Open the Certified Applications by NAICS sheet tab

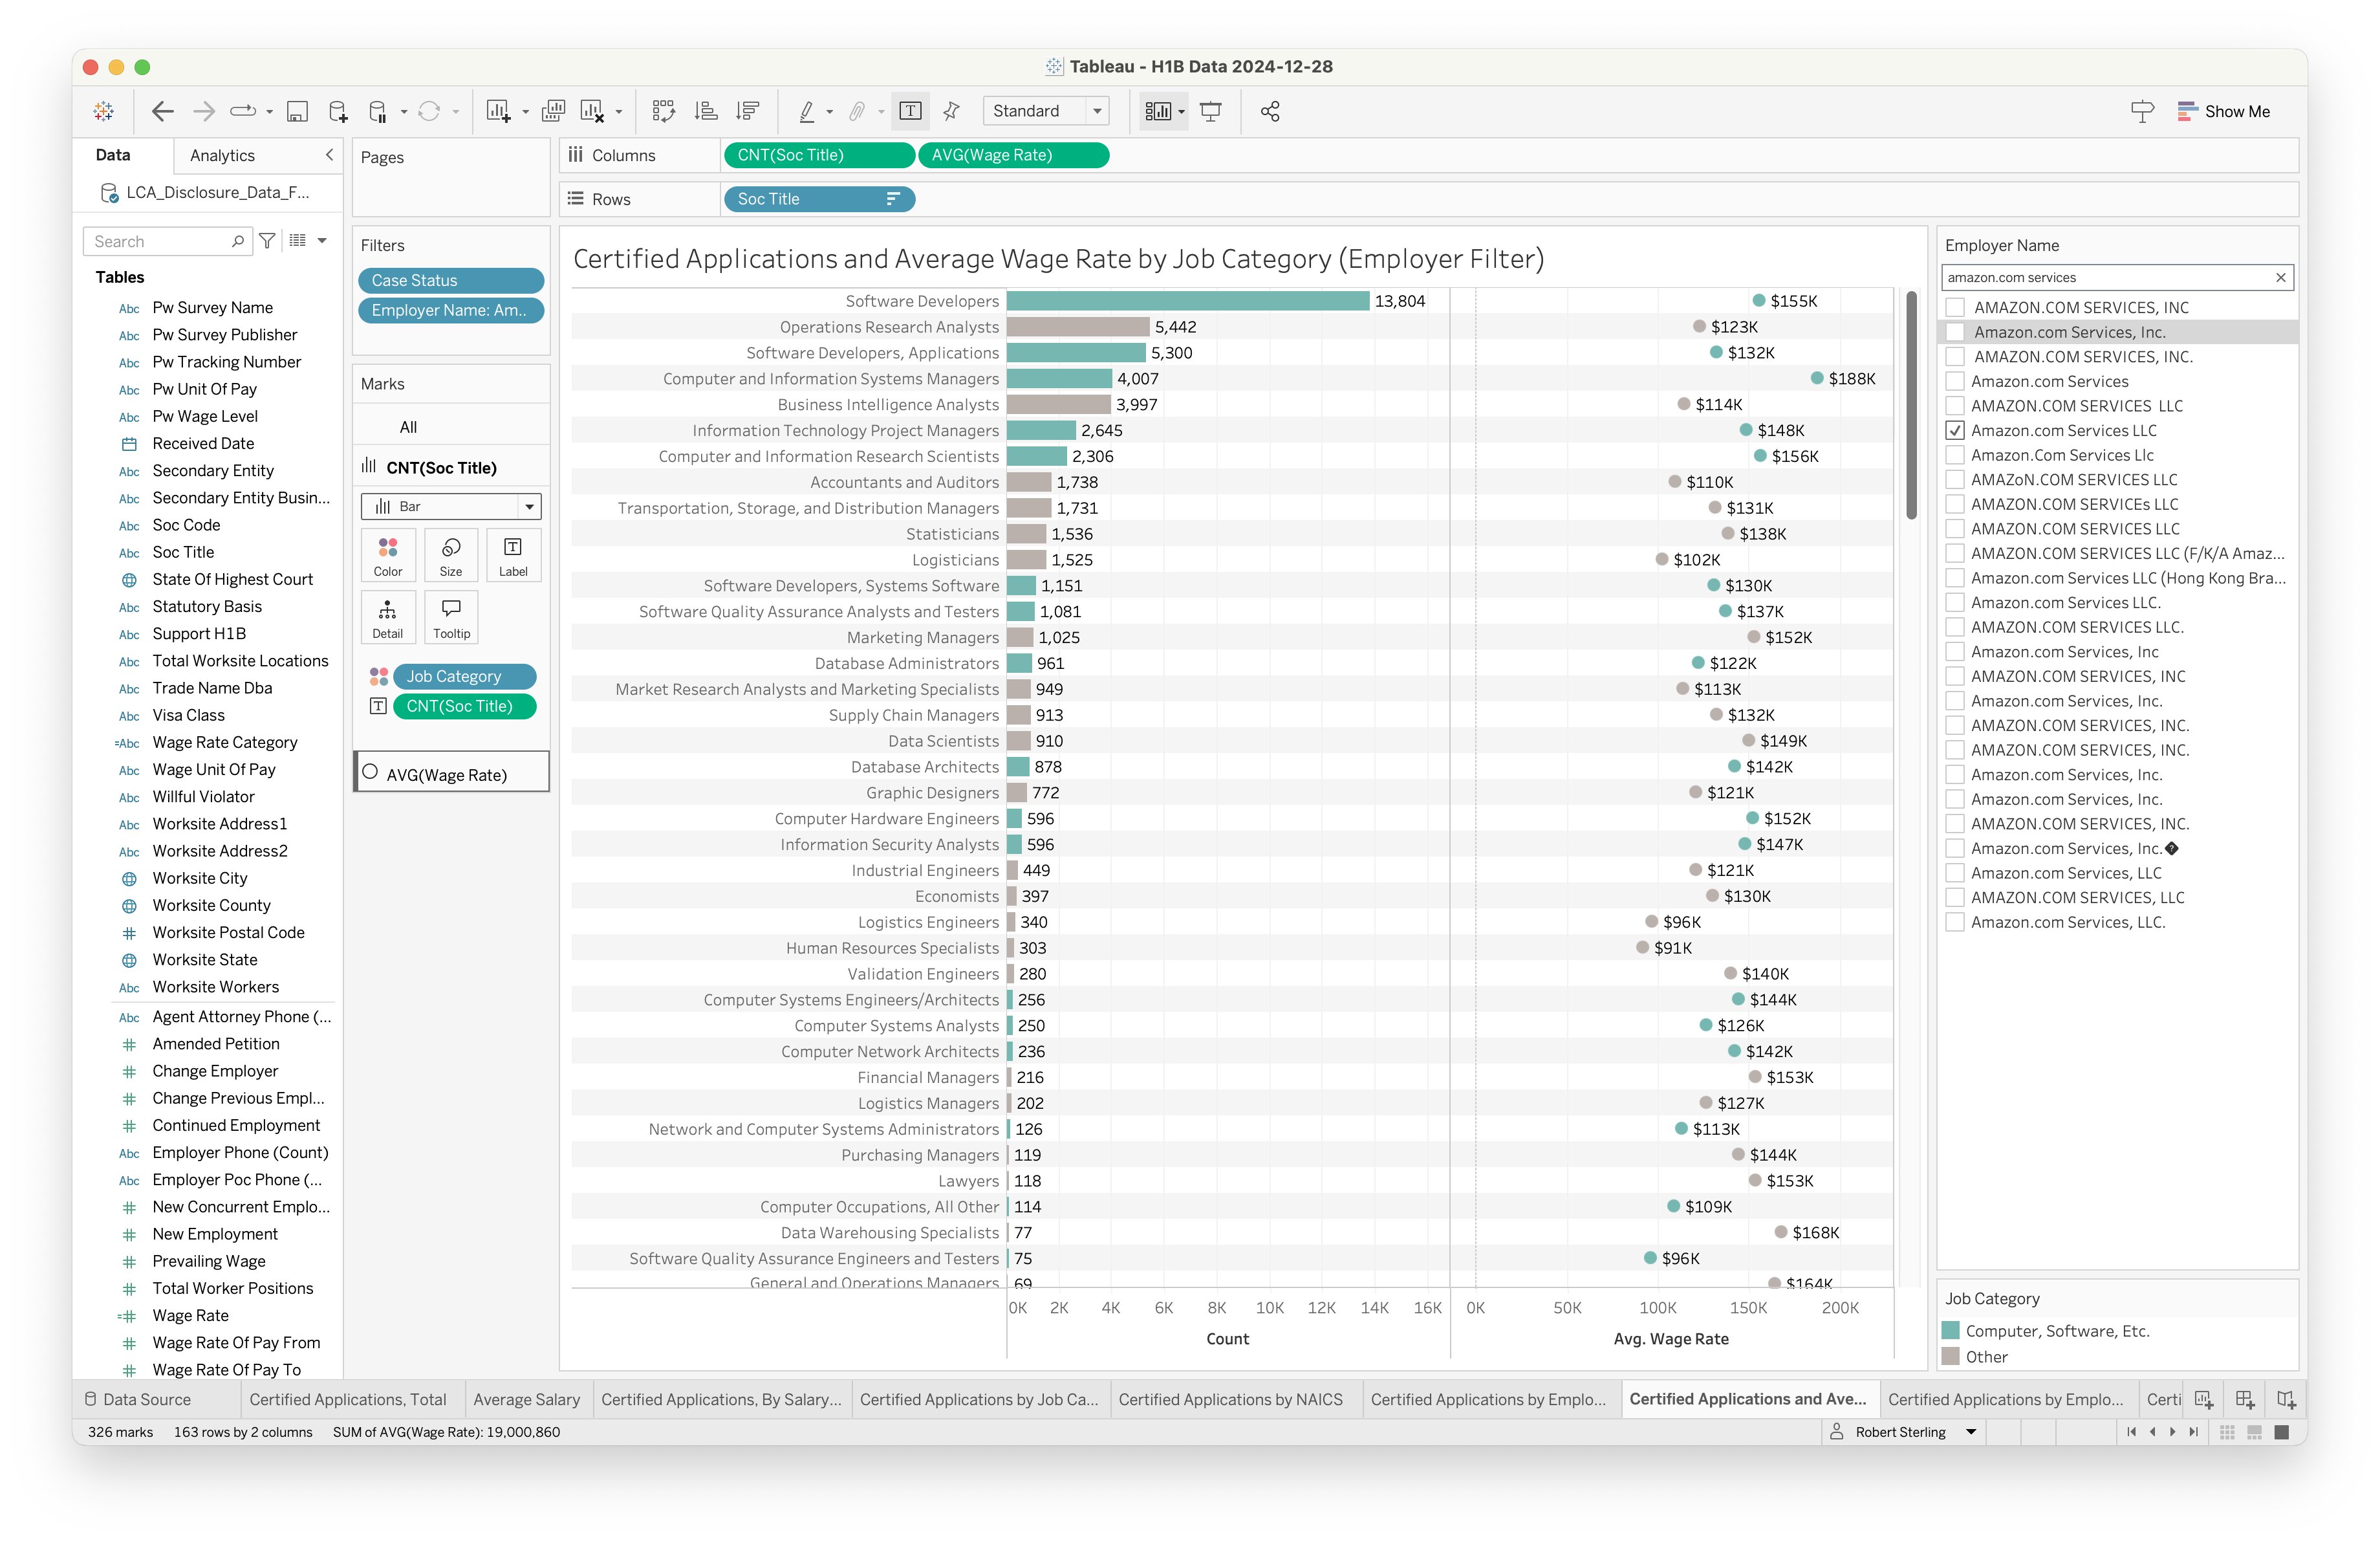pos(1230,1399)
